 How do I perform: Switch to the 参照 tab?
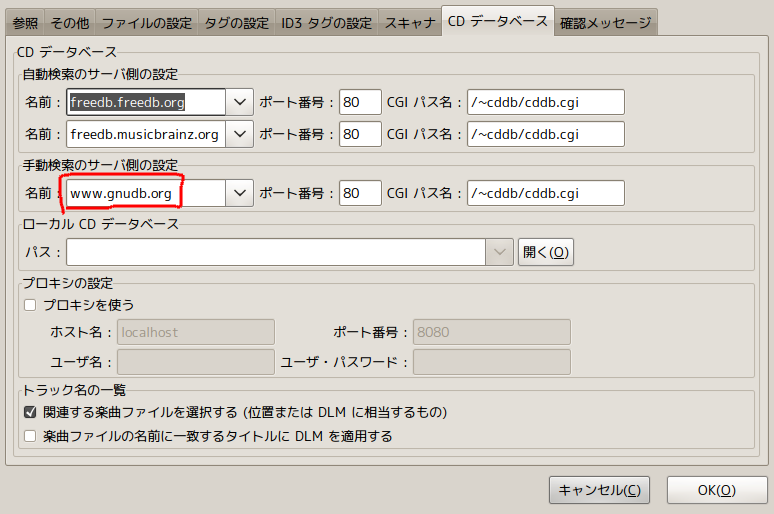(x=25, y=23)
